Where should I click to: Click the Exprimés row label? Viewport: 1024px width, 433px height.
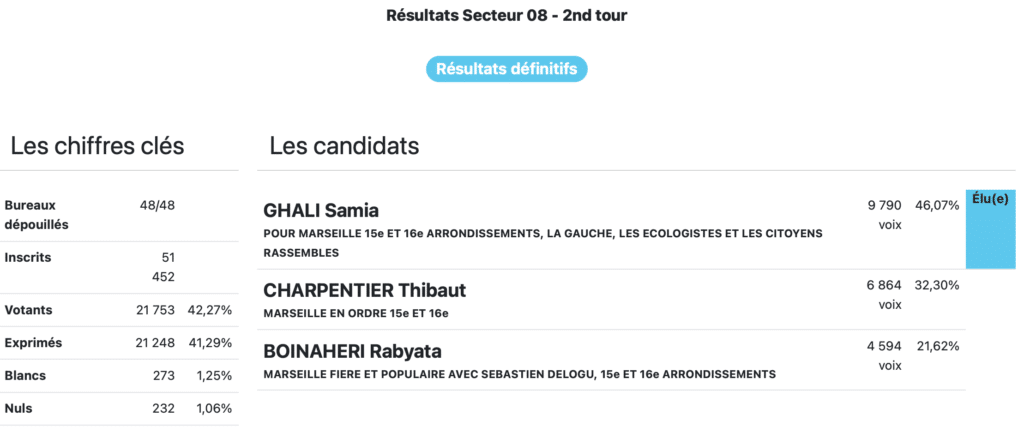pos(33,343)
